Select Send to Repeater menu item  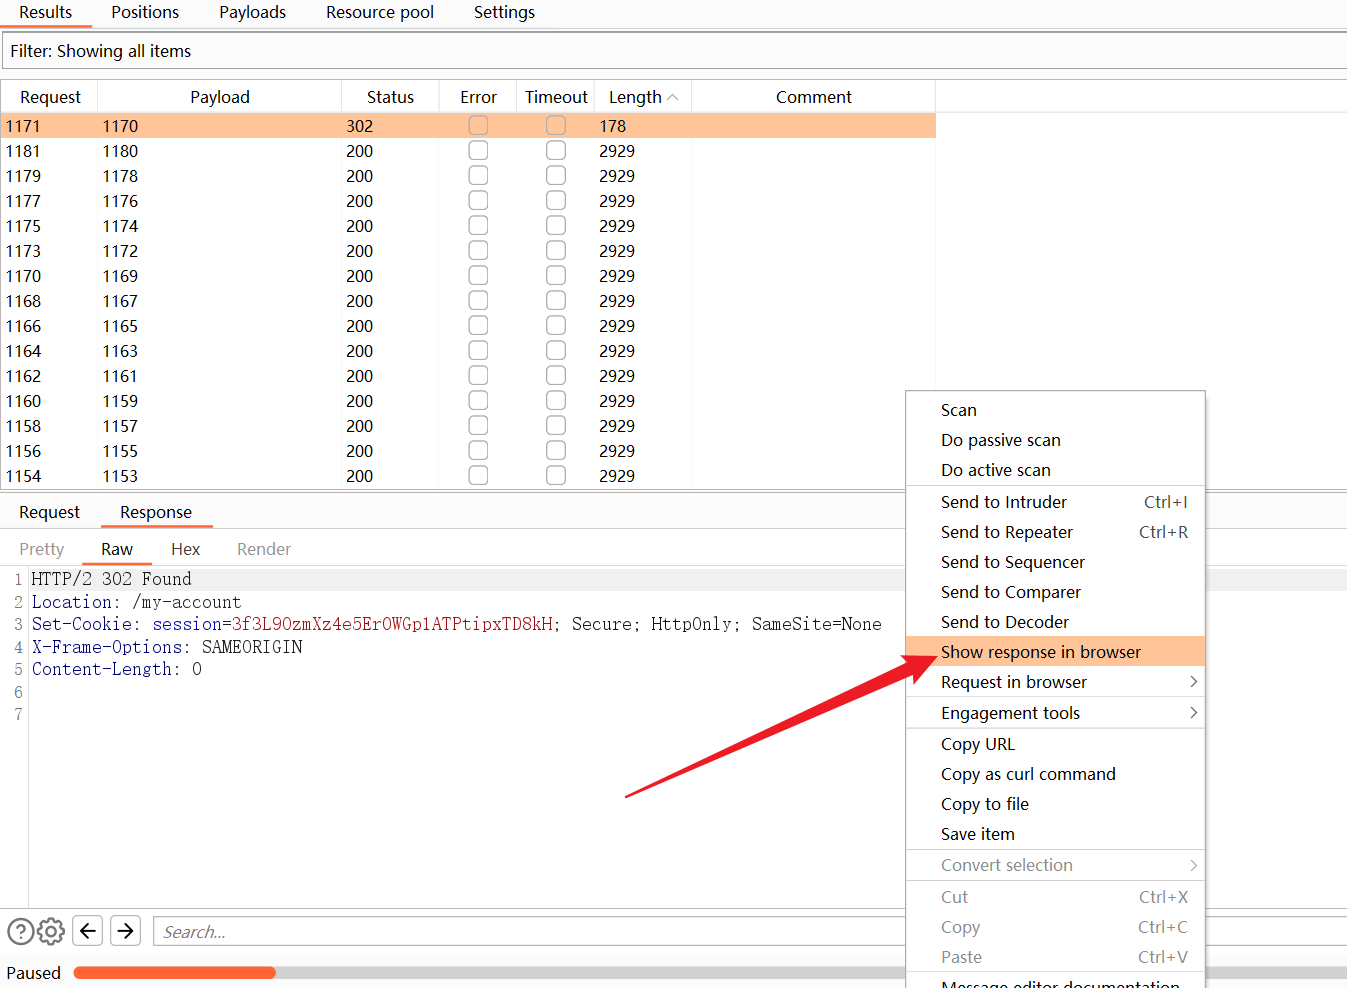coord(1006,532)
